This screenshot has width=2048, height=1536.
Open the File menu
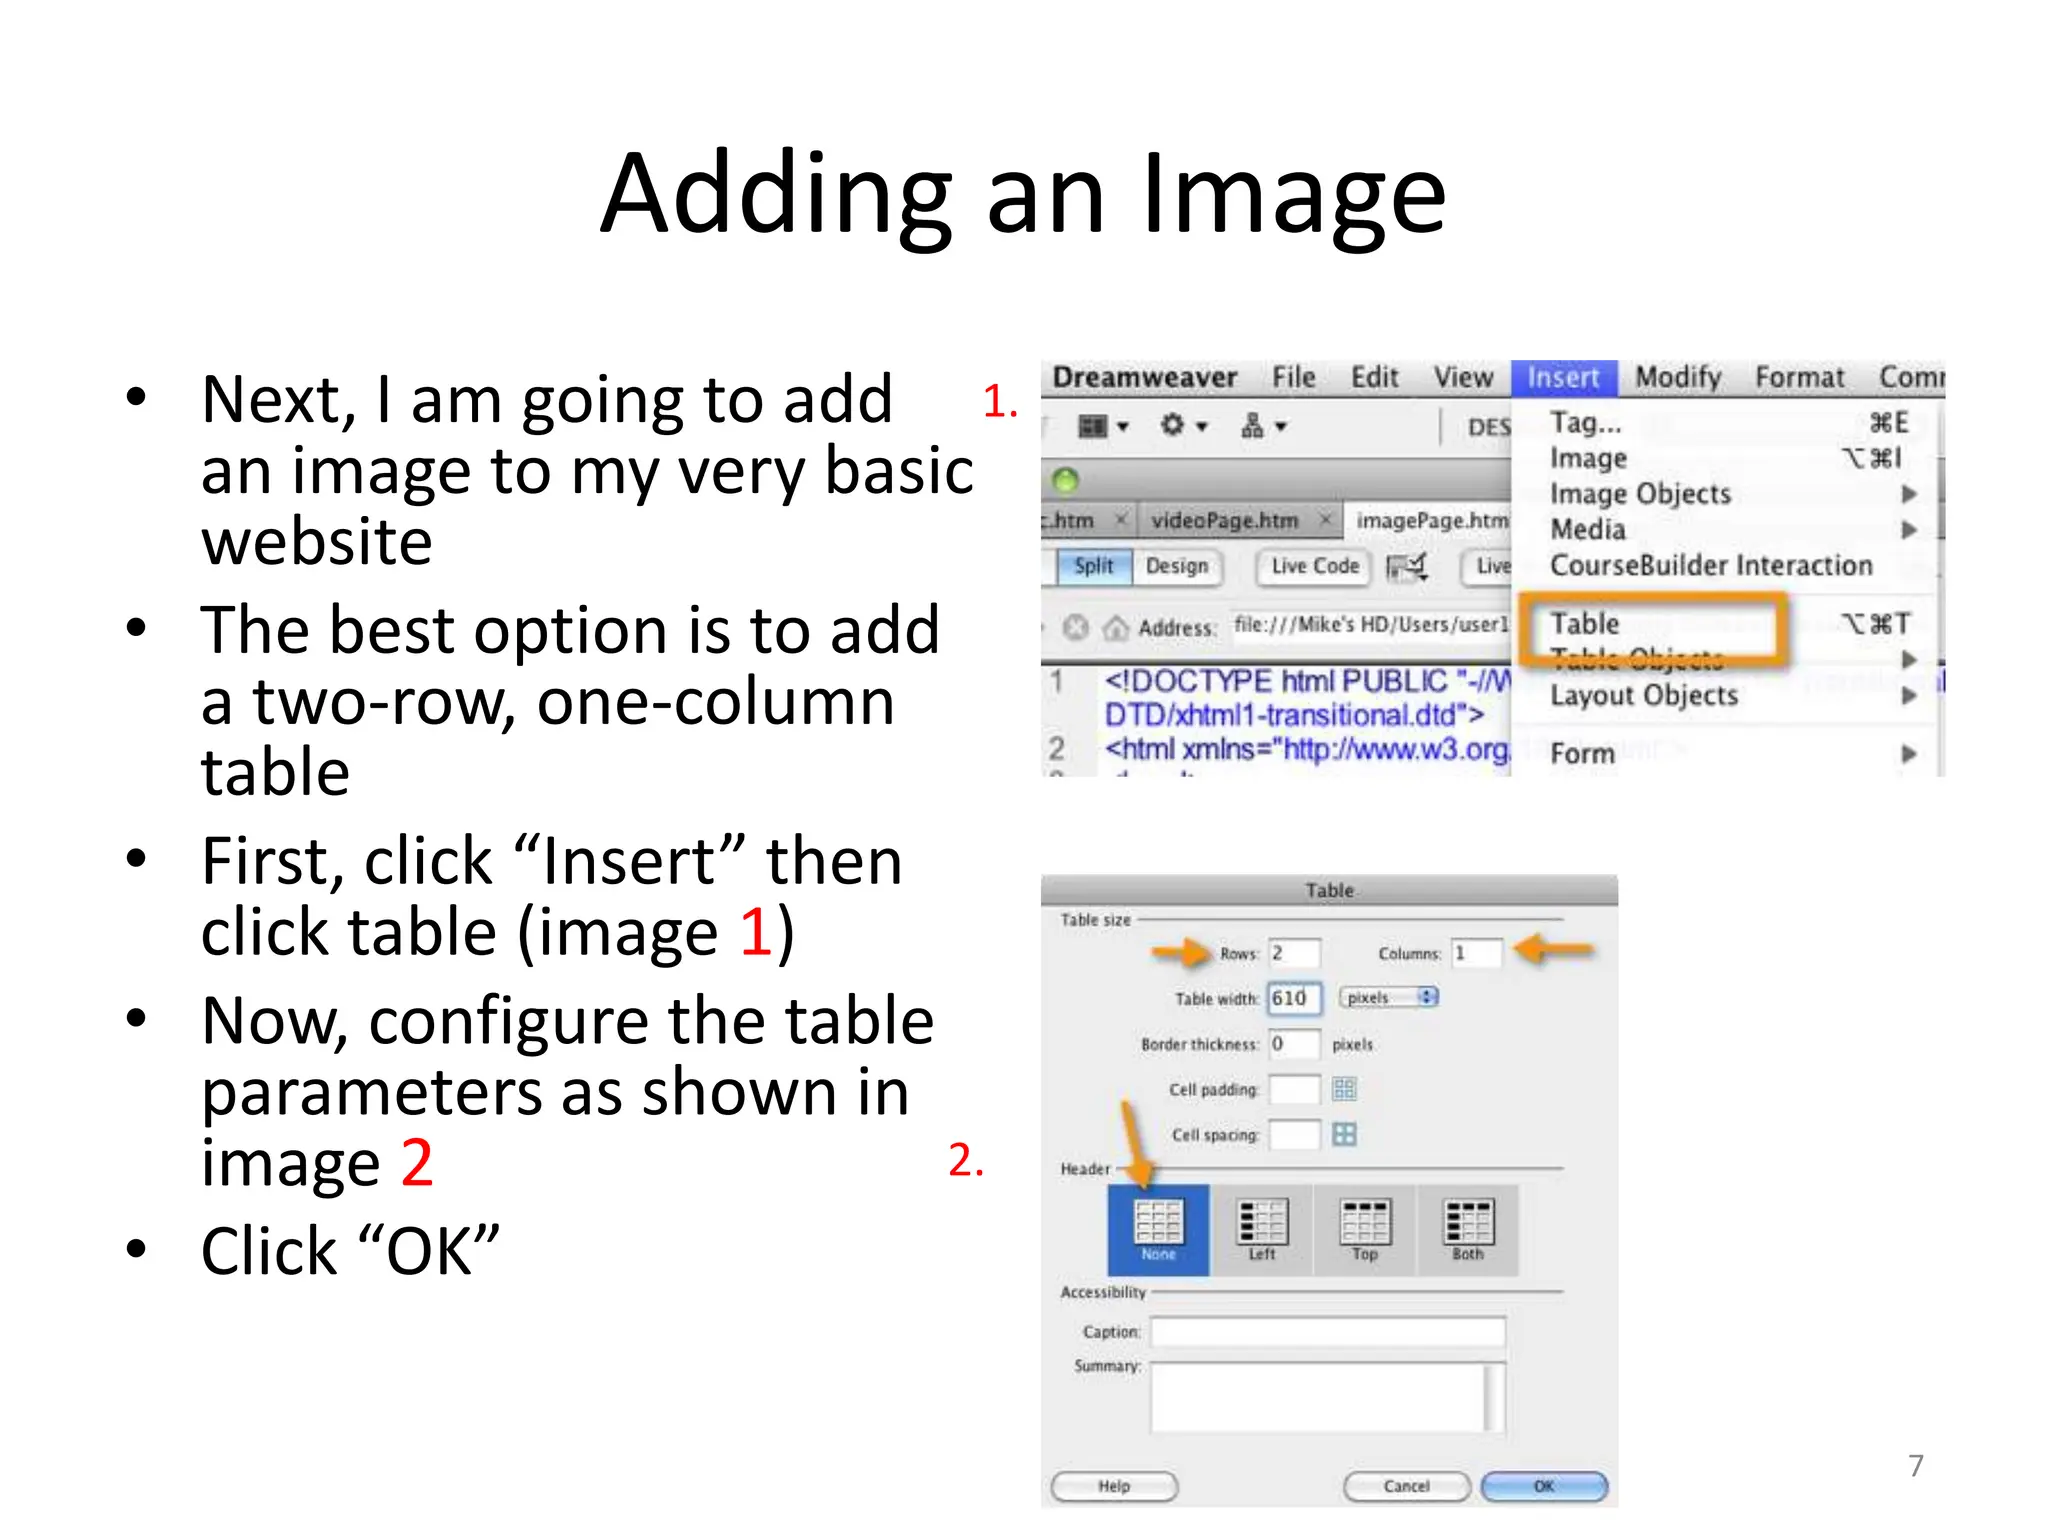click(x=1293, y=378)
